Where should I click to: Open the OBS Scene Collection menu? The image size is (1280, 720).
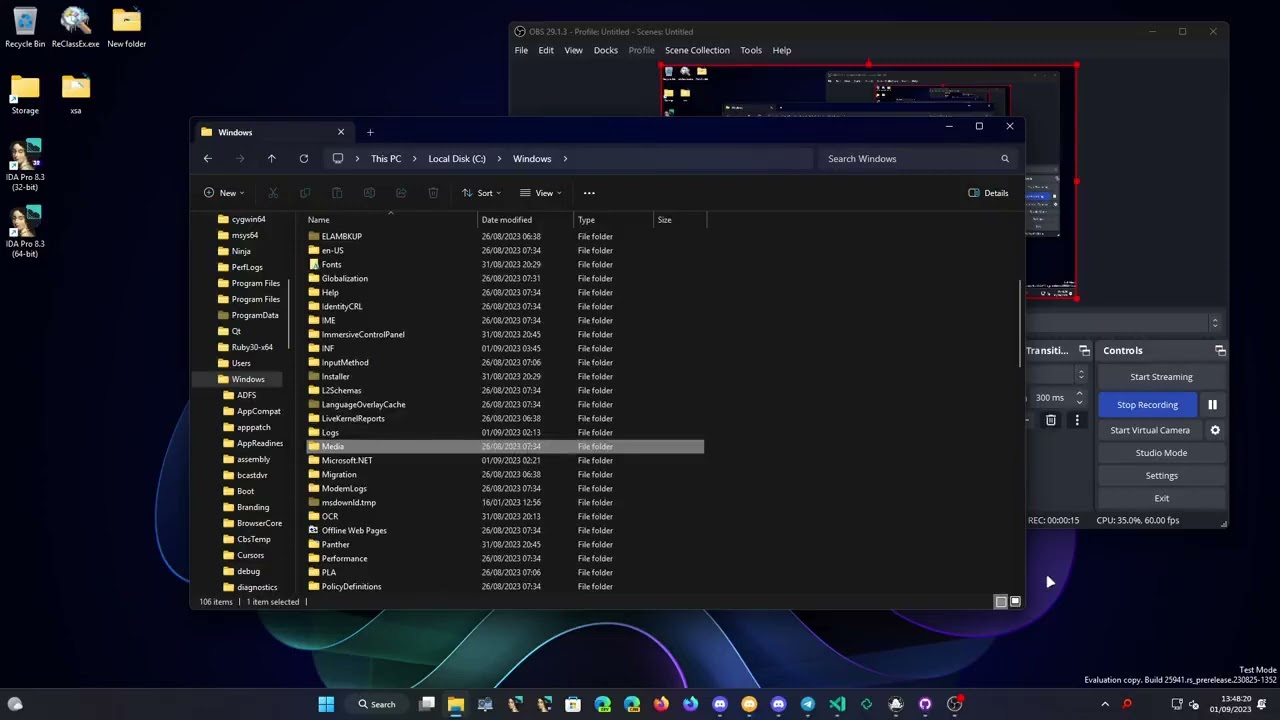pos(697,50)
